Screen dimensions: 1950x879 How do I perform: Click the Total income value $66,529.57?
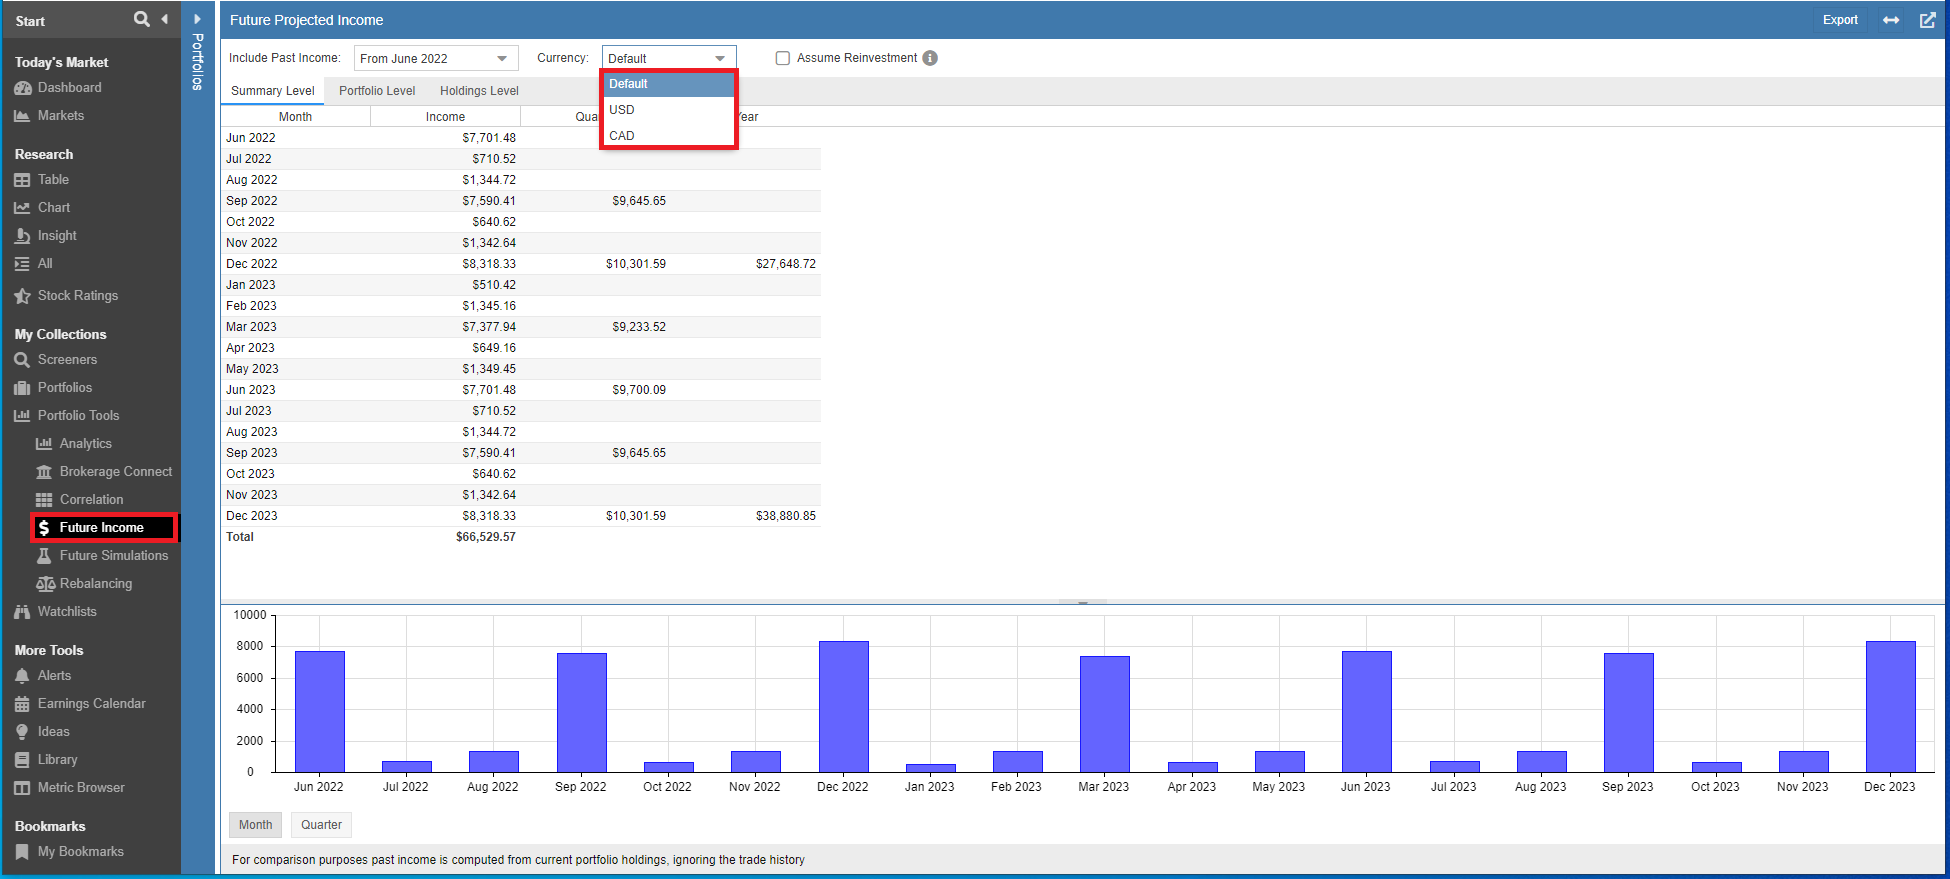486,537
